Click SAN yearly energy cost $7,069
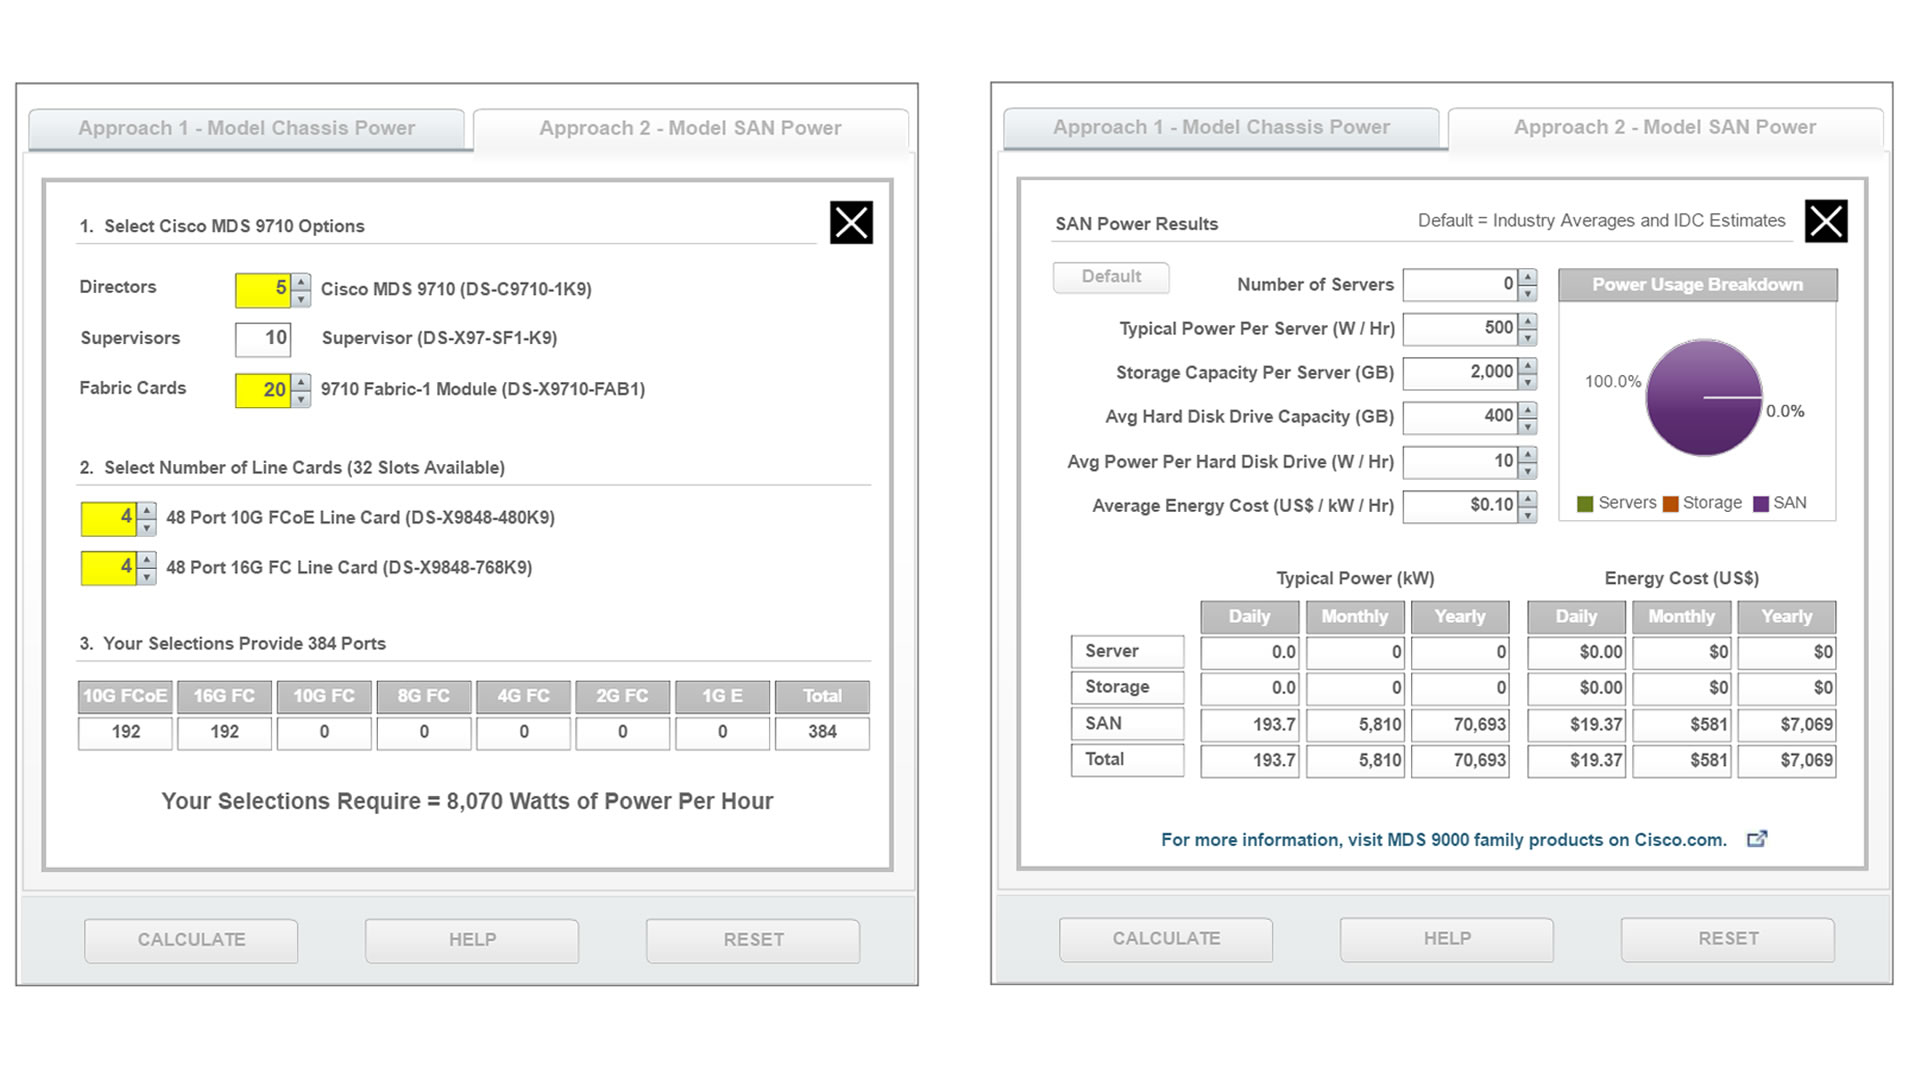Screen dimensions: 1920x1080 click(x=1786, y=724)
